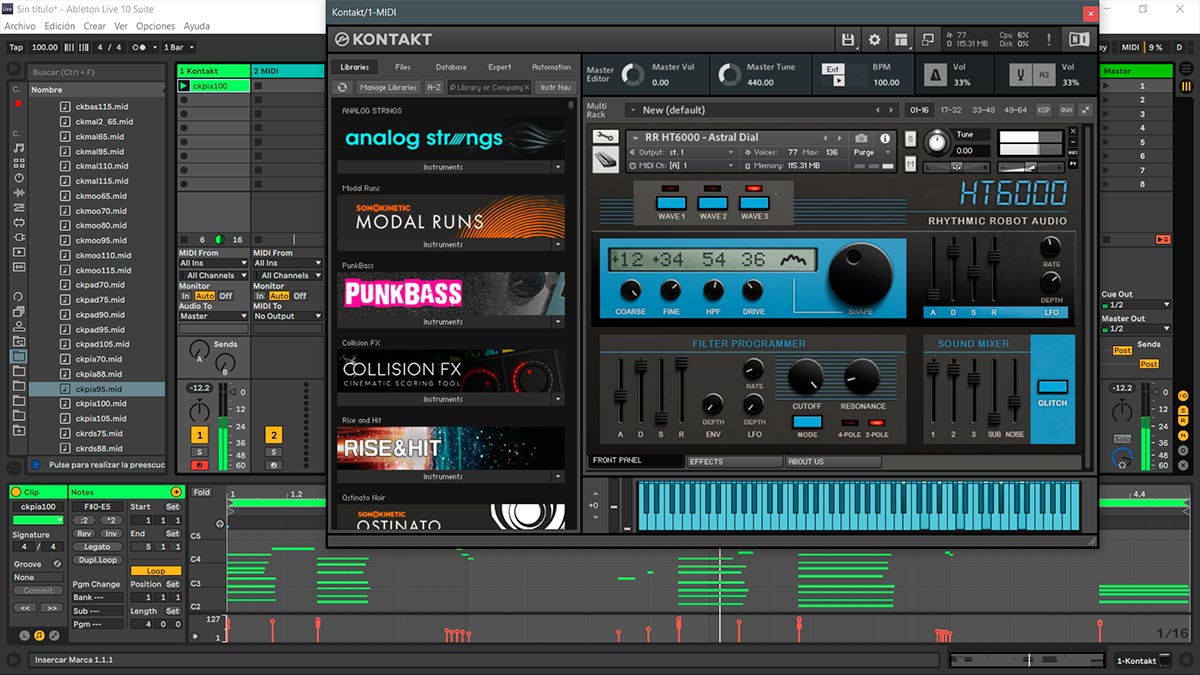Click the Kontakt panic exclamation icon
This screenshot has height=675, width=1200.
click(1048, 39)
